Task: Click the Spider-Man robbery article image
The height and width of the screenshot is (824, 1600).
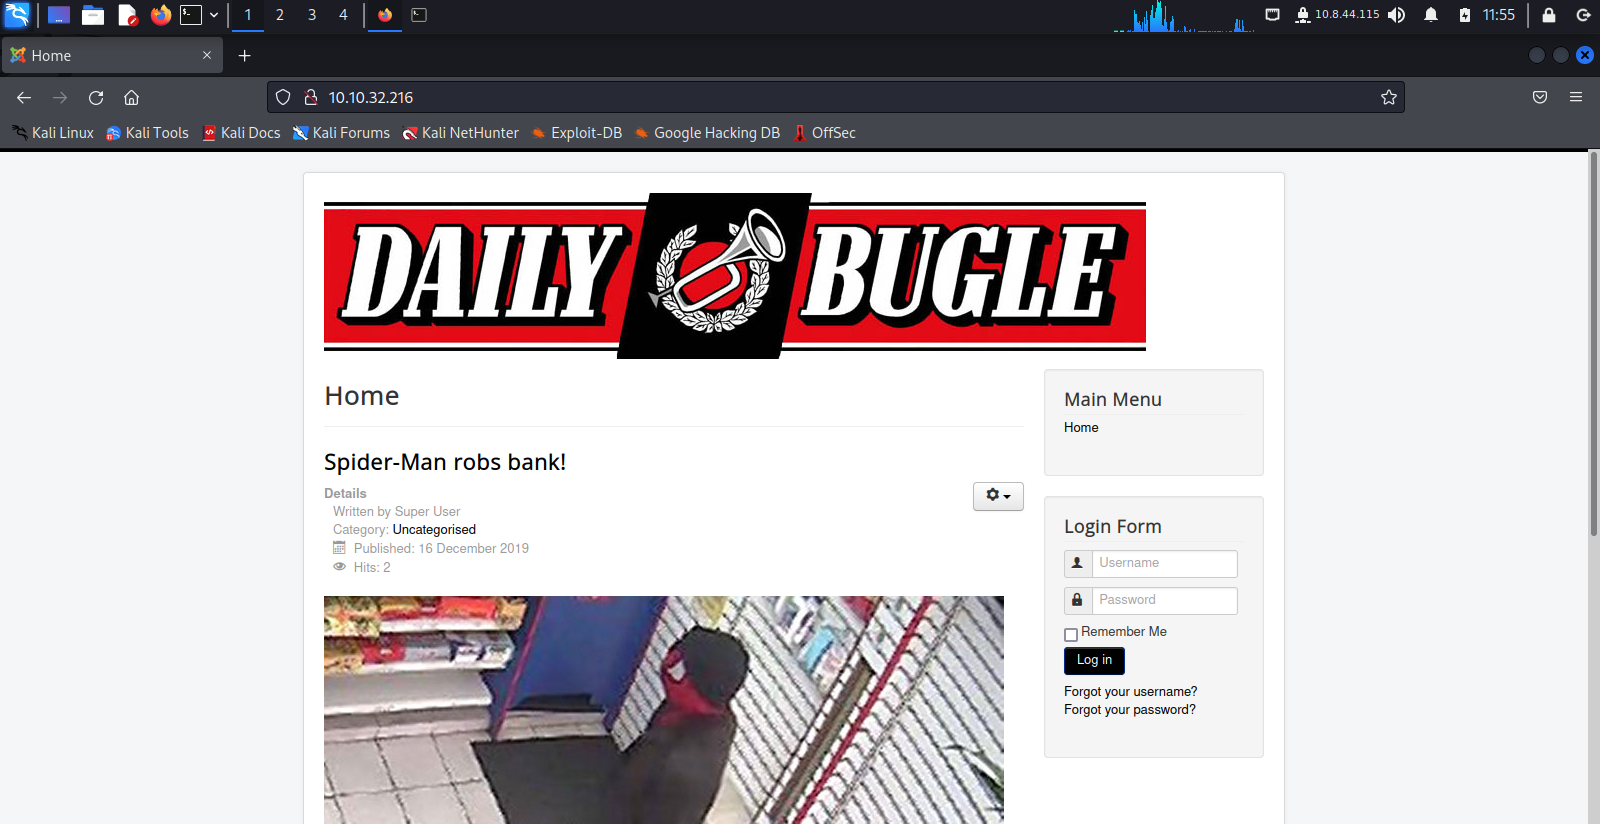Action: [664, 710]
